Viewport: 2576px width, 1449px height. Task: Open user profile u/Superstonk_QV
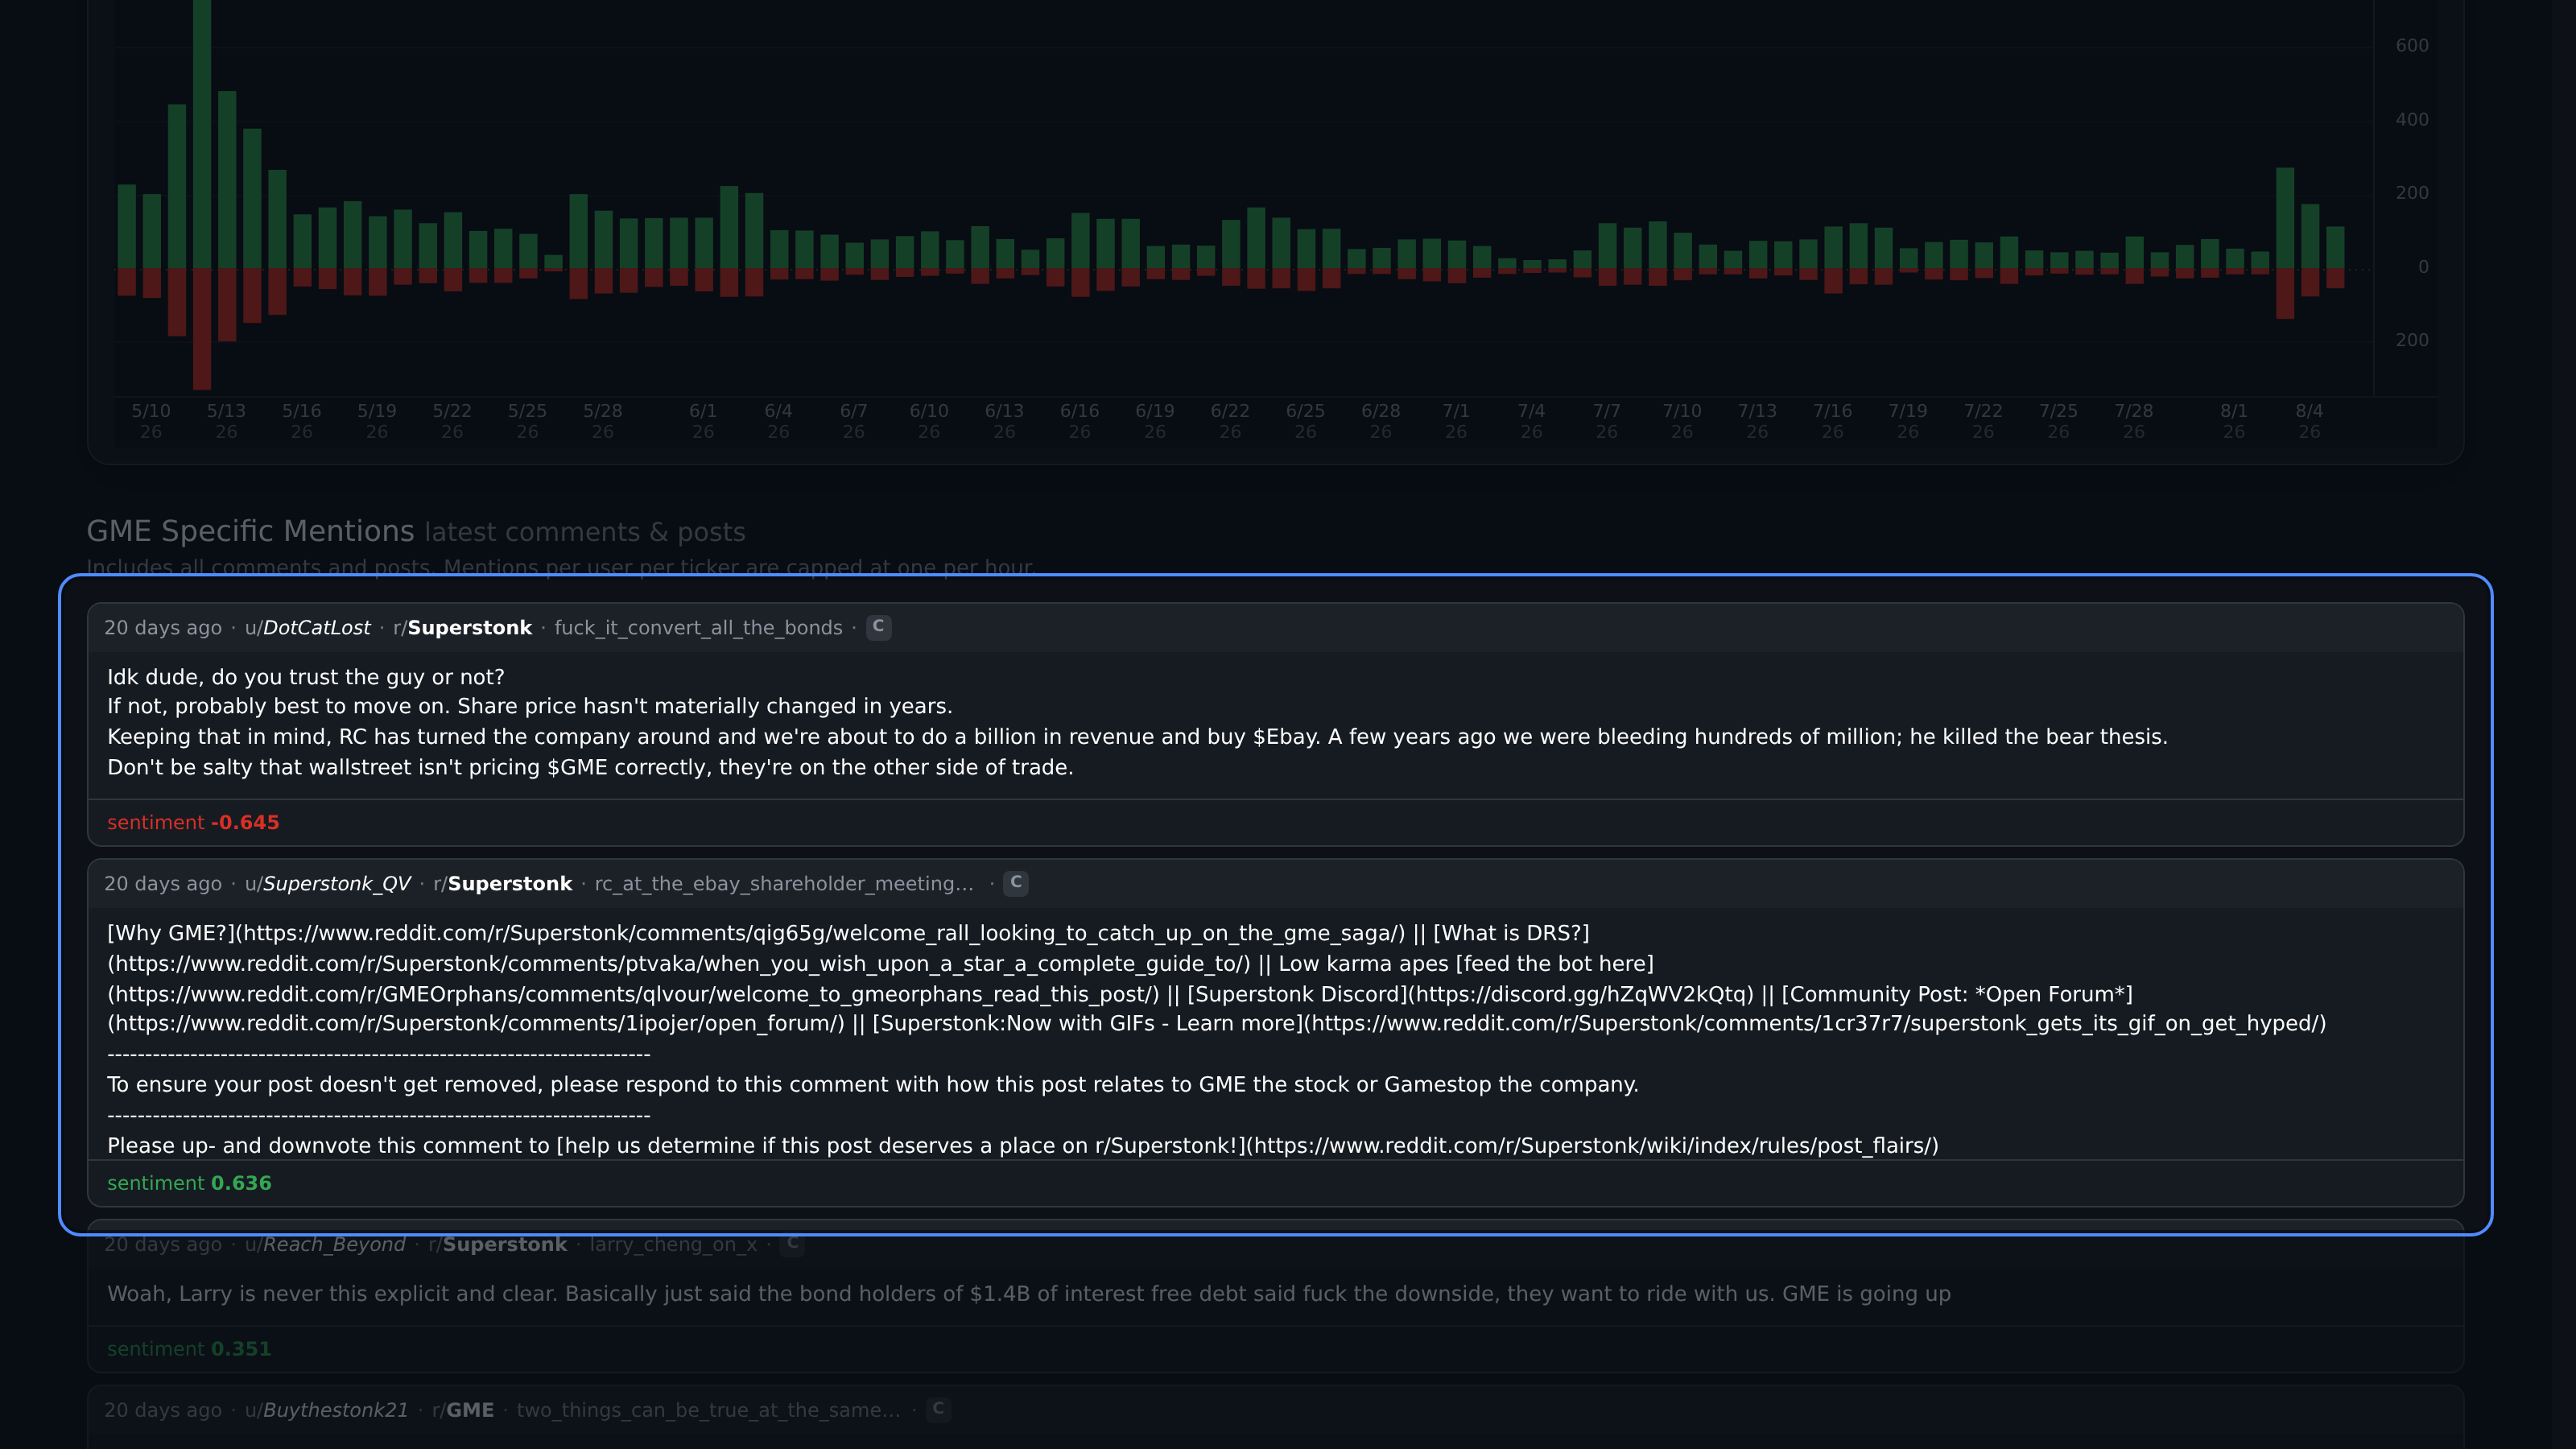point(327,884)
